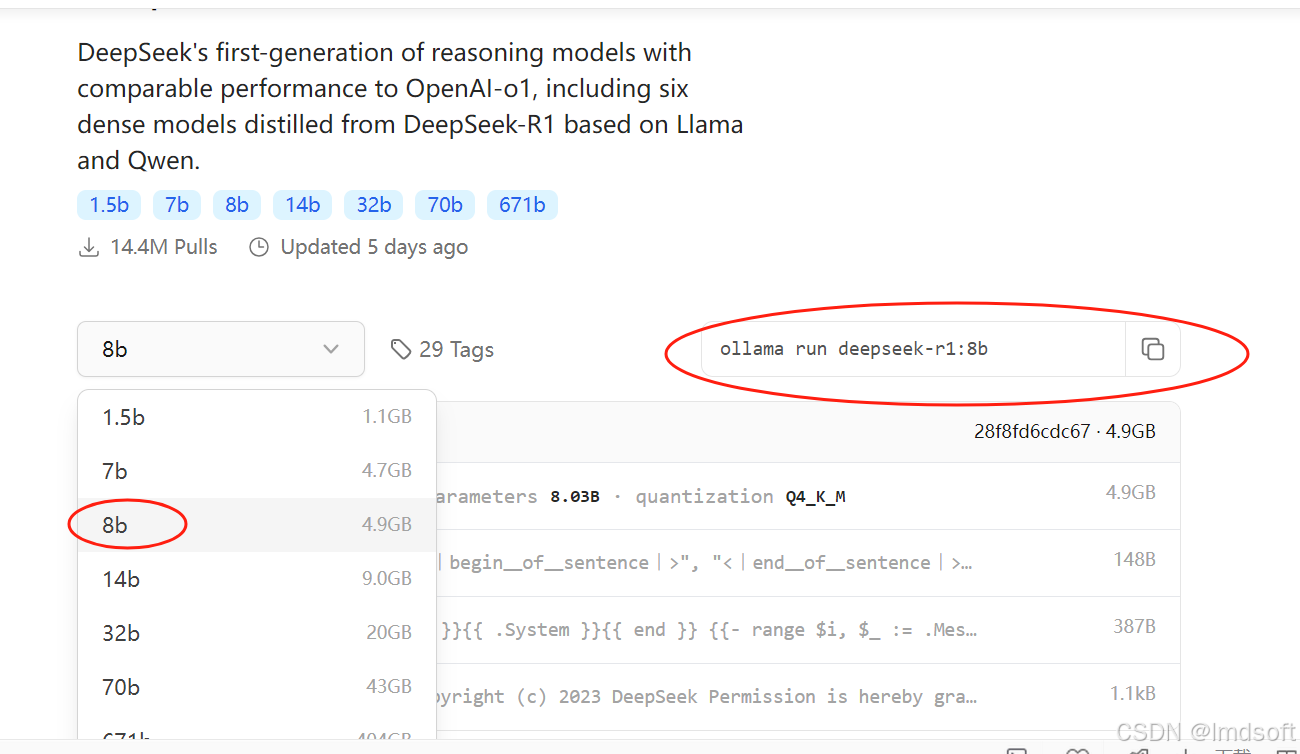Click the Updated 5 days ago text
Image resolution: width=1300 pixels, height=754 pixels.
374,247
